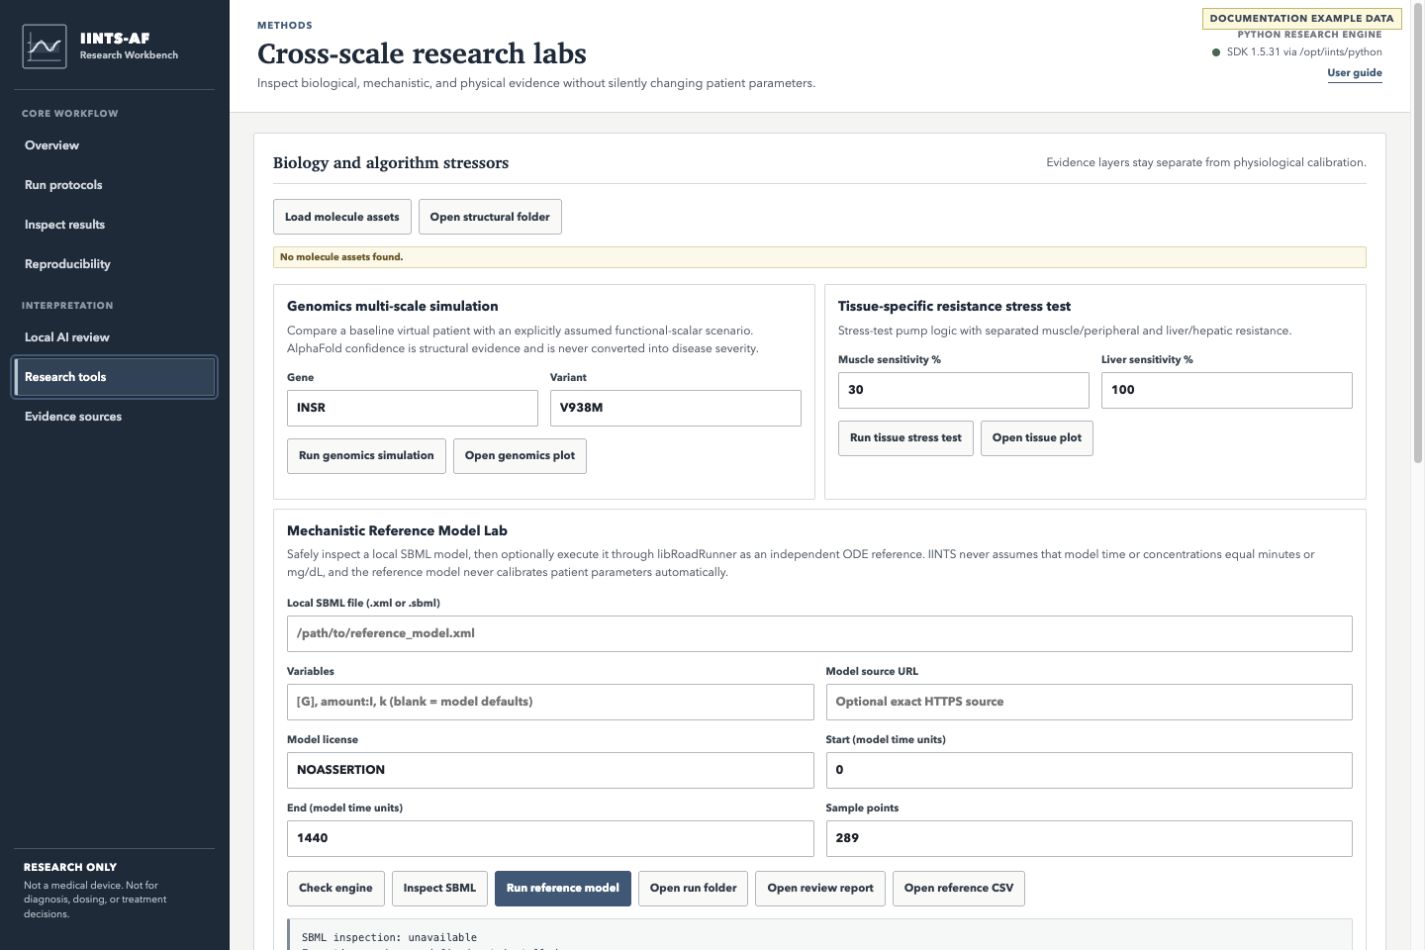The image size is (1425, 950).
Task: Click Open review report button
Action: coord(820,888)
